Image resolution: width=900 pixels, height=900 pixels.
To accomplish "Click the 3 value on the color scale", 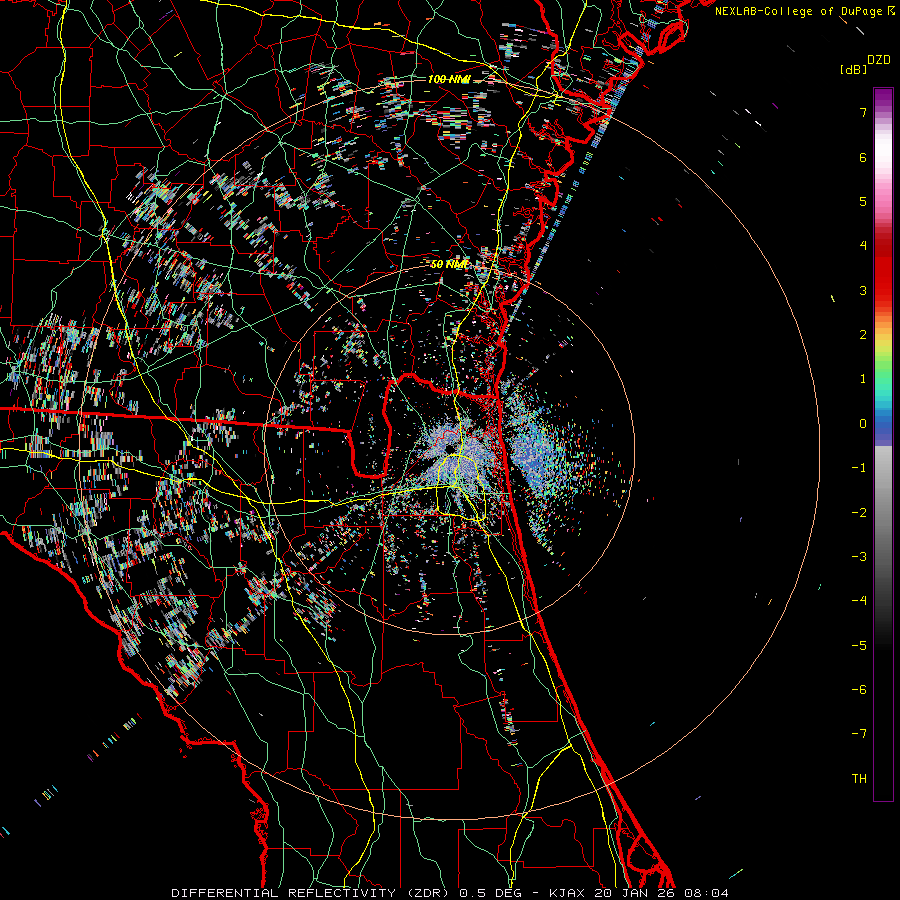I will [x=863, y=290].
